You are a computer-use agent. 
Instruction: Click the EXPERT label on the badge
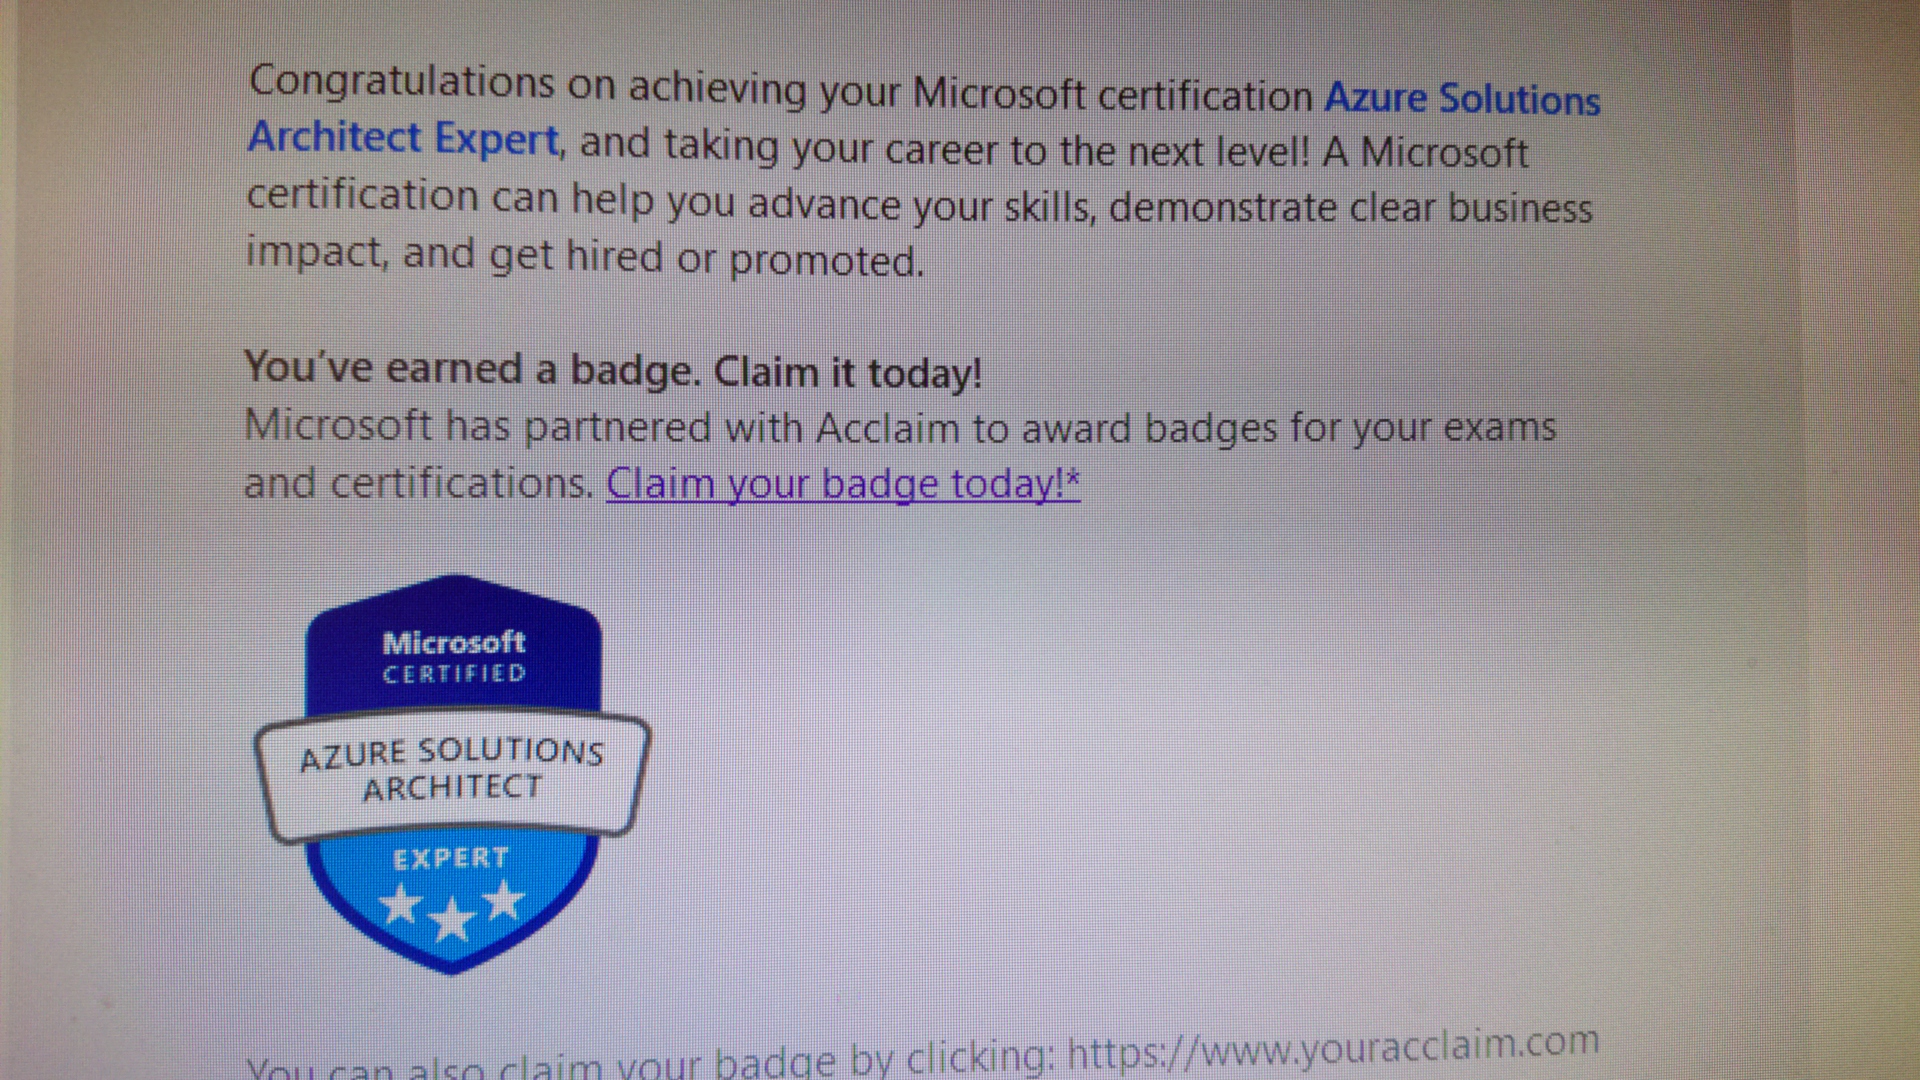pyautogui.click(x=451, y=858)
